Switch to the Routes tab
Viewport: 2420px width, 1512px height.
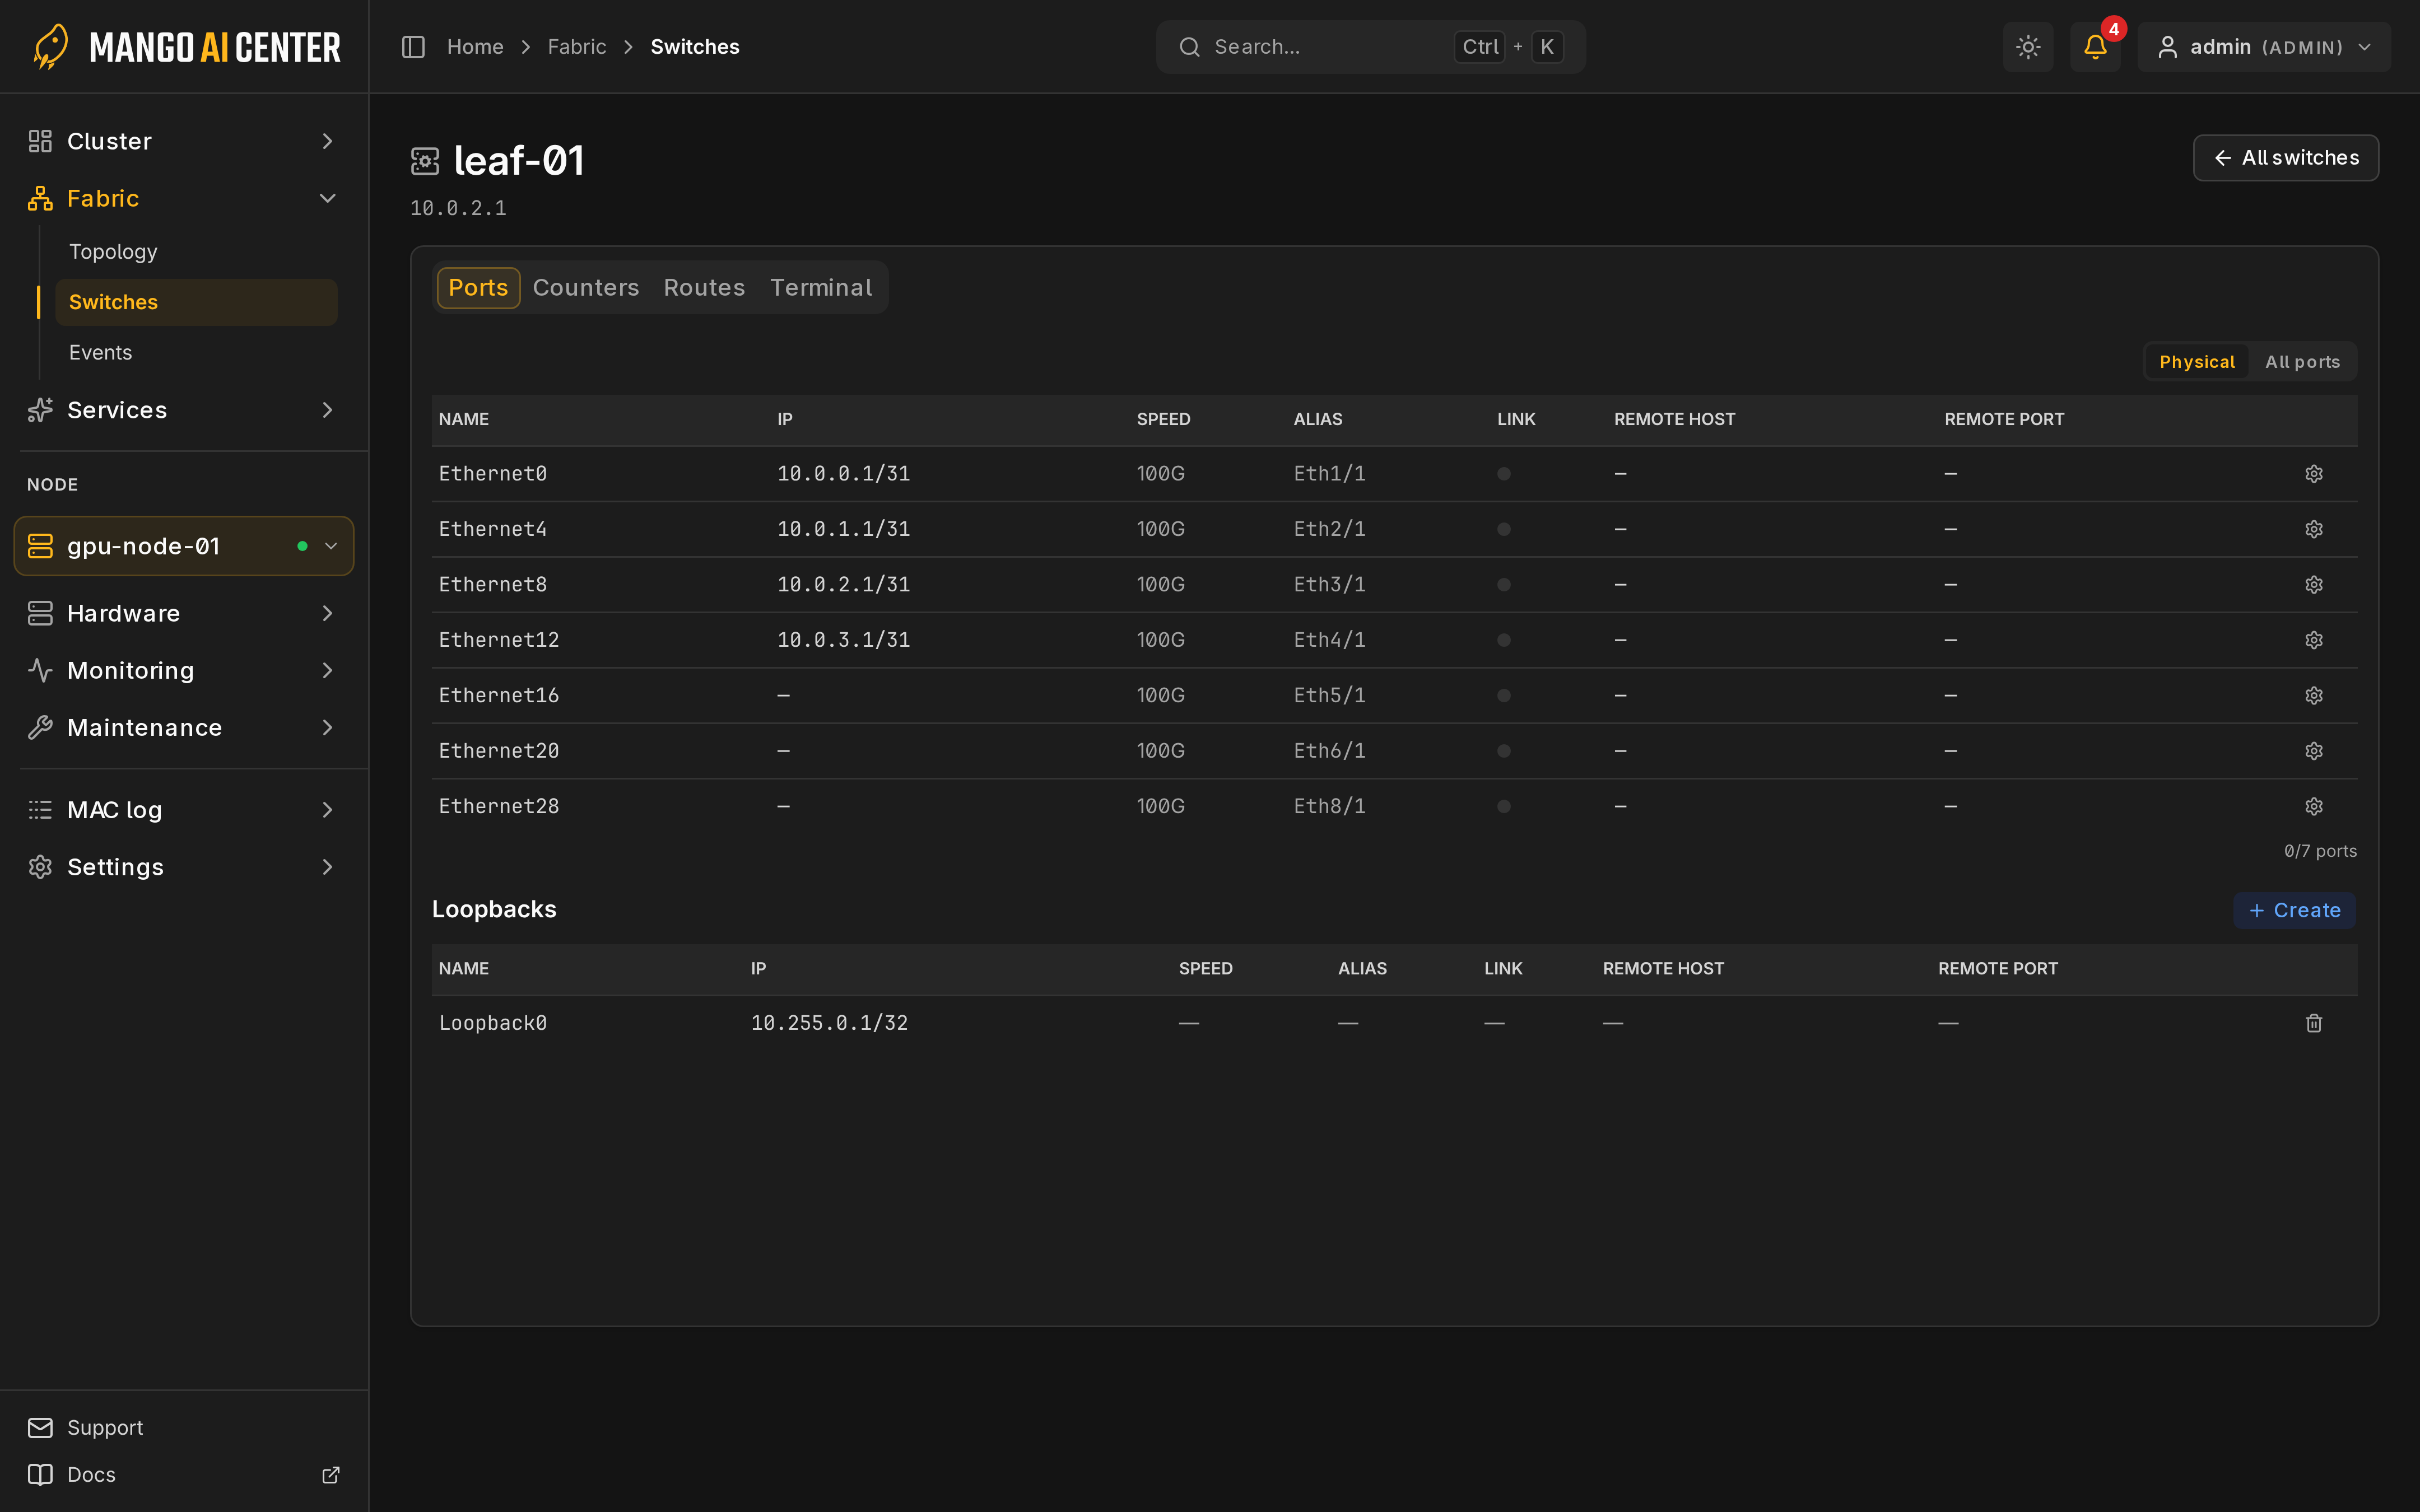click(704, 288)
